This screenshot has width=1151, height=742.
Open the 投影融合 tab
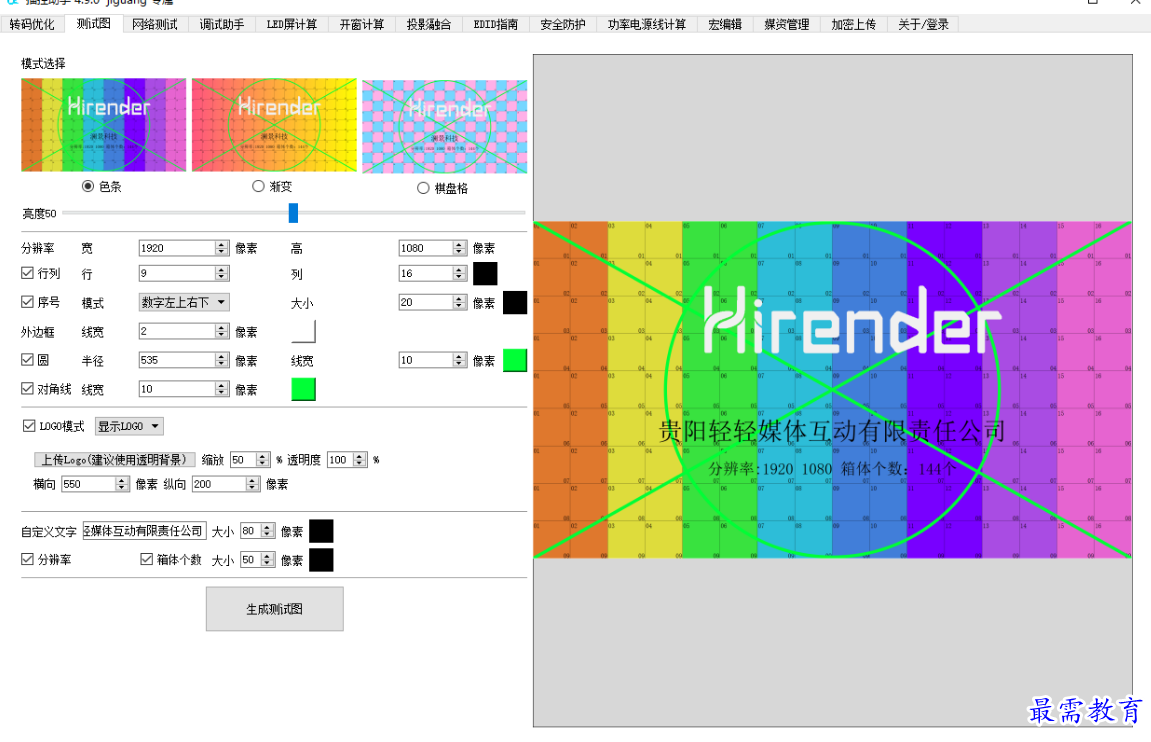pyautogui.click(x=429, y=24)
